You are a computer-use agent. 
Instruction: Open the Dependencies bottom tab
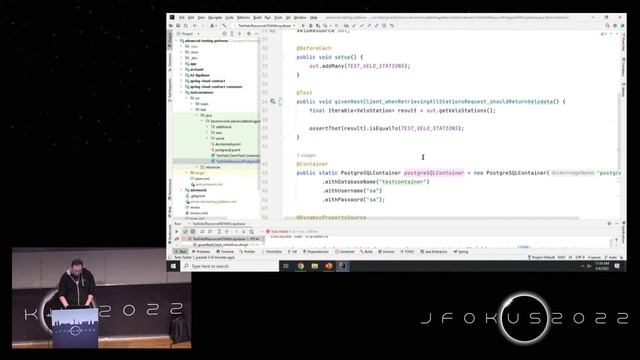pos(316,251)
